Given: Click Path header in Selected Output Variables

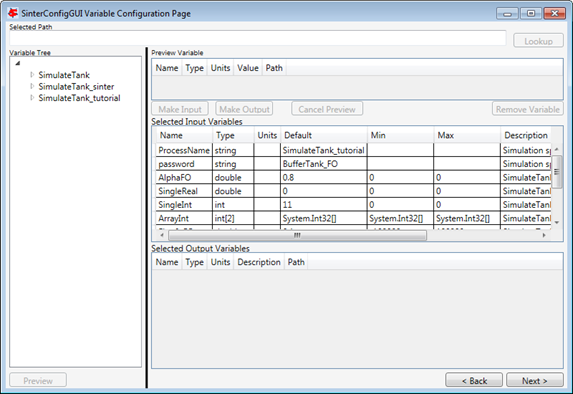Looking at the screenshot, I should point(296,262).
